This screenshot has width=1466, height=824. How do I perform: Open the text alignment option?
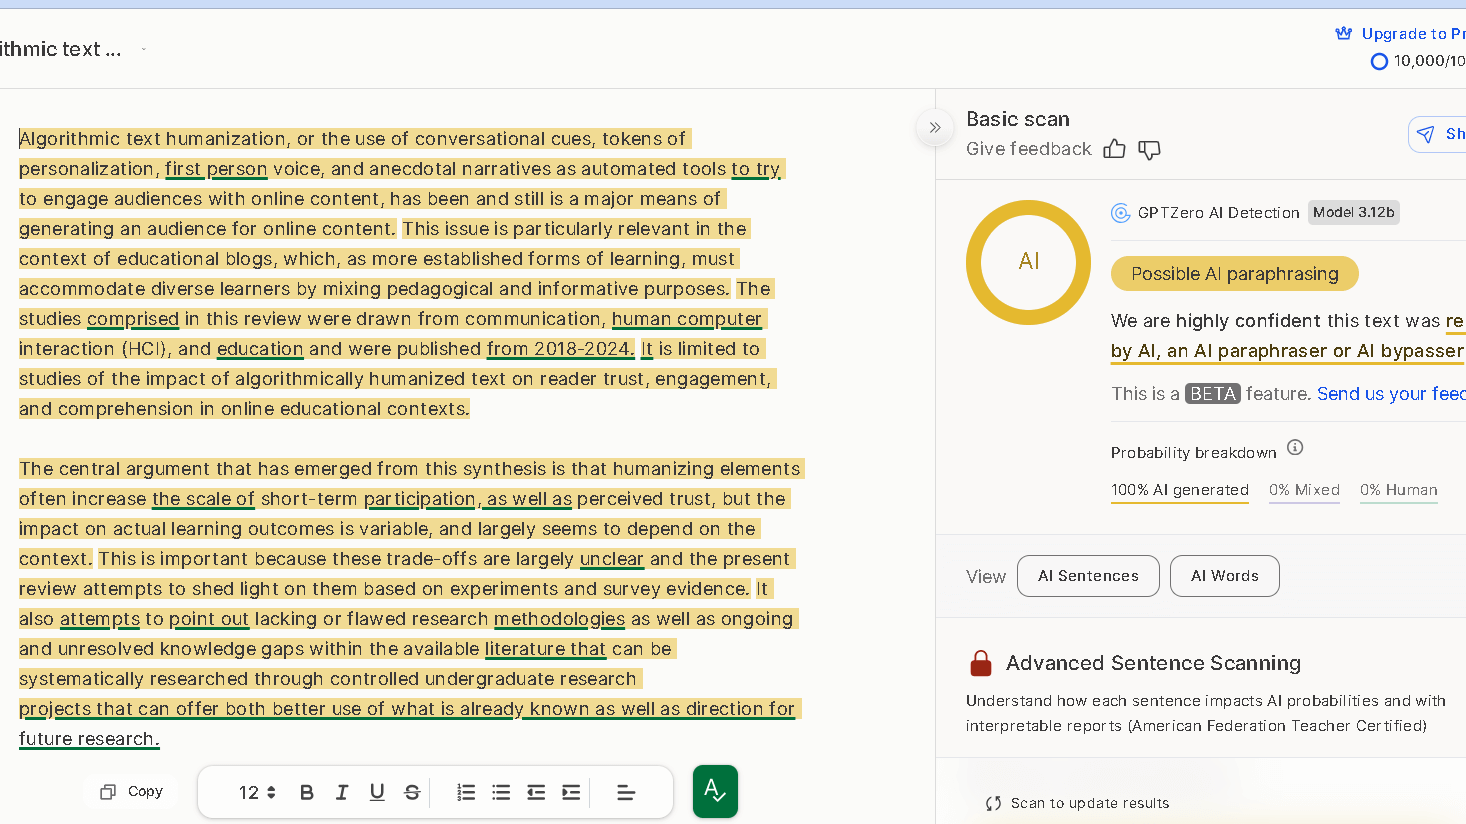pyautogui.click(x=626, y=791)
